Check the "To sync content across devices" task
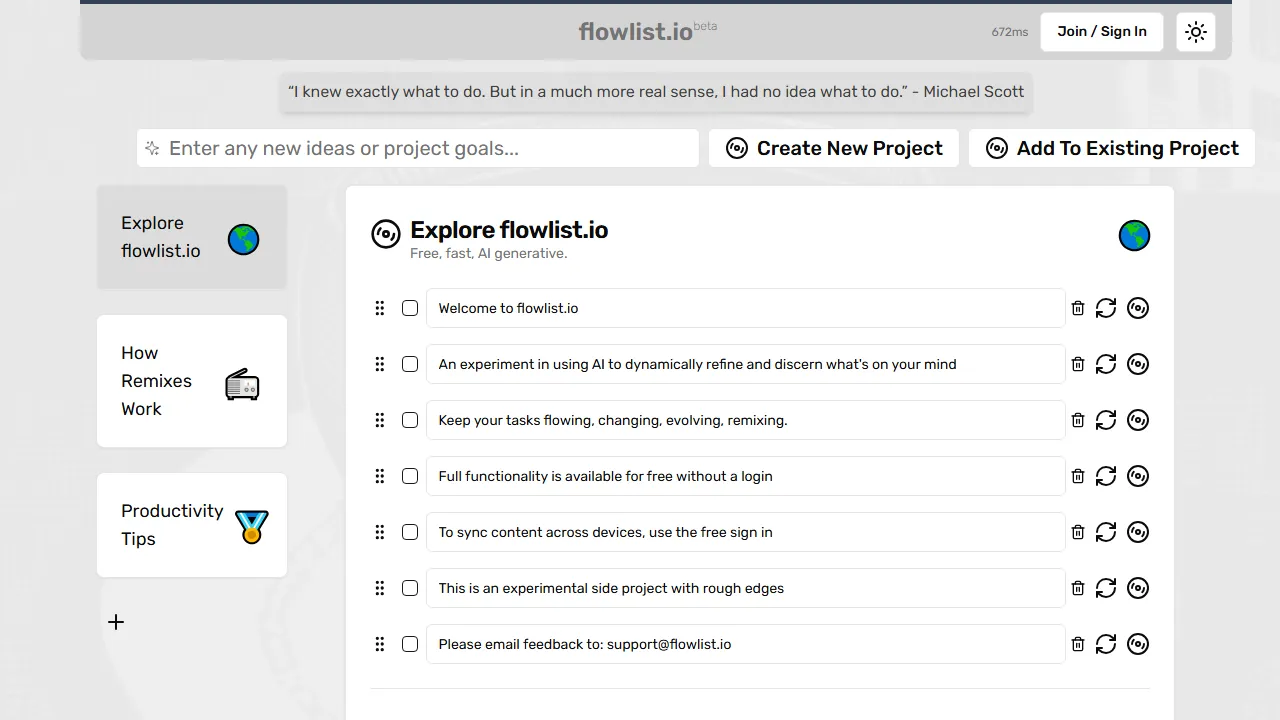The height and width of the screenshot is (720, 1280). tap(410, 532)
